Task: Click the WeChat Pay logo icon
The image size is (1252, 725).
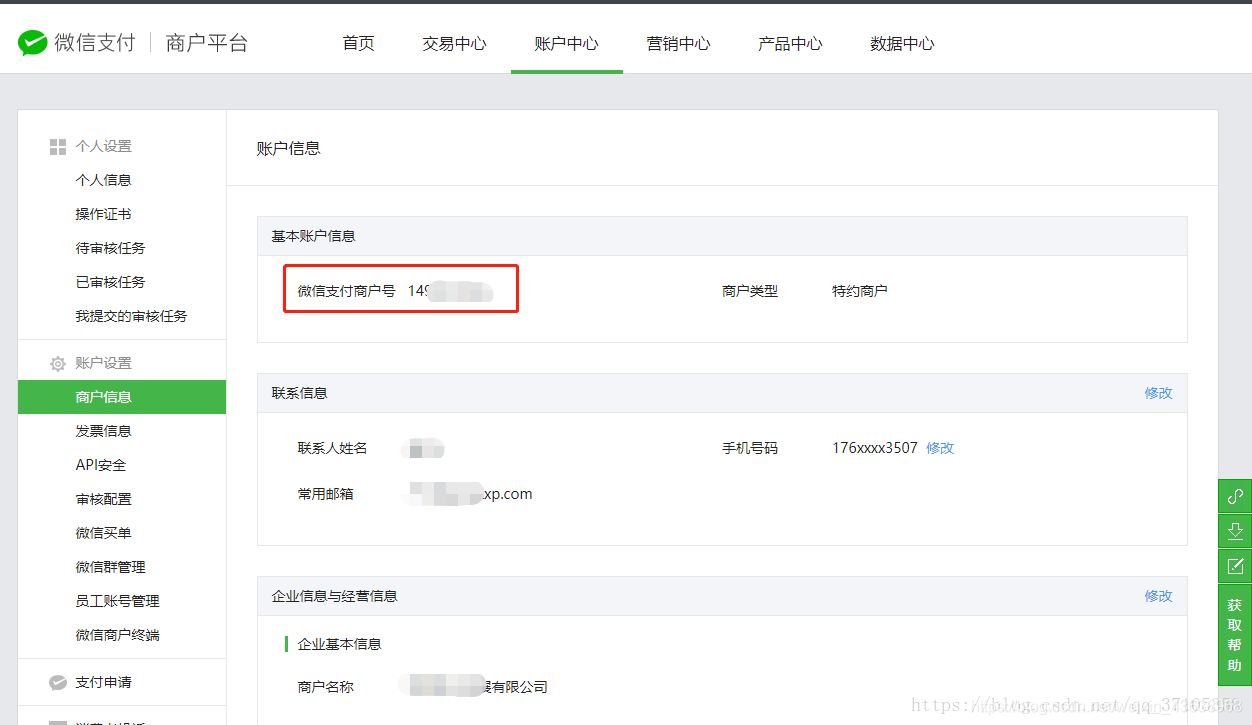Action: coord(33,43)
